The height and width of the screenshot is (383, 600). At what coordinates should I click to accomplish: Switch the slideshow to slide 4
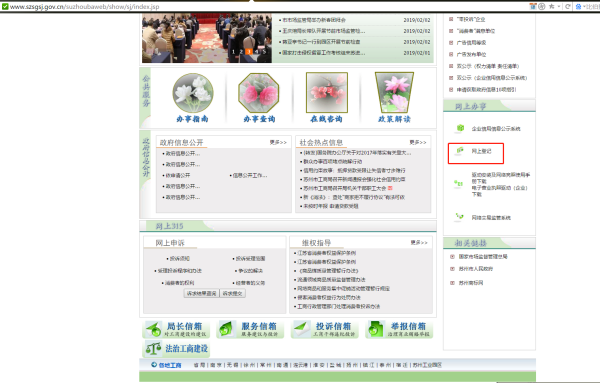click(x=256, y=52)
